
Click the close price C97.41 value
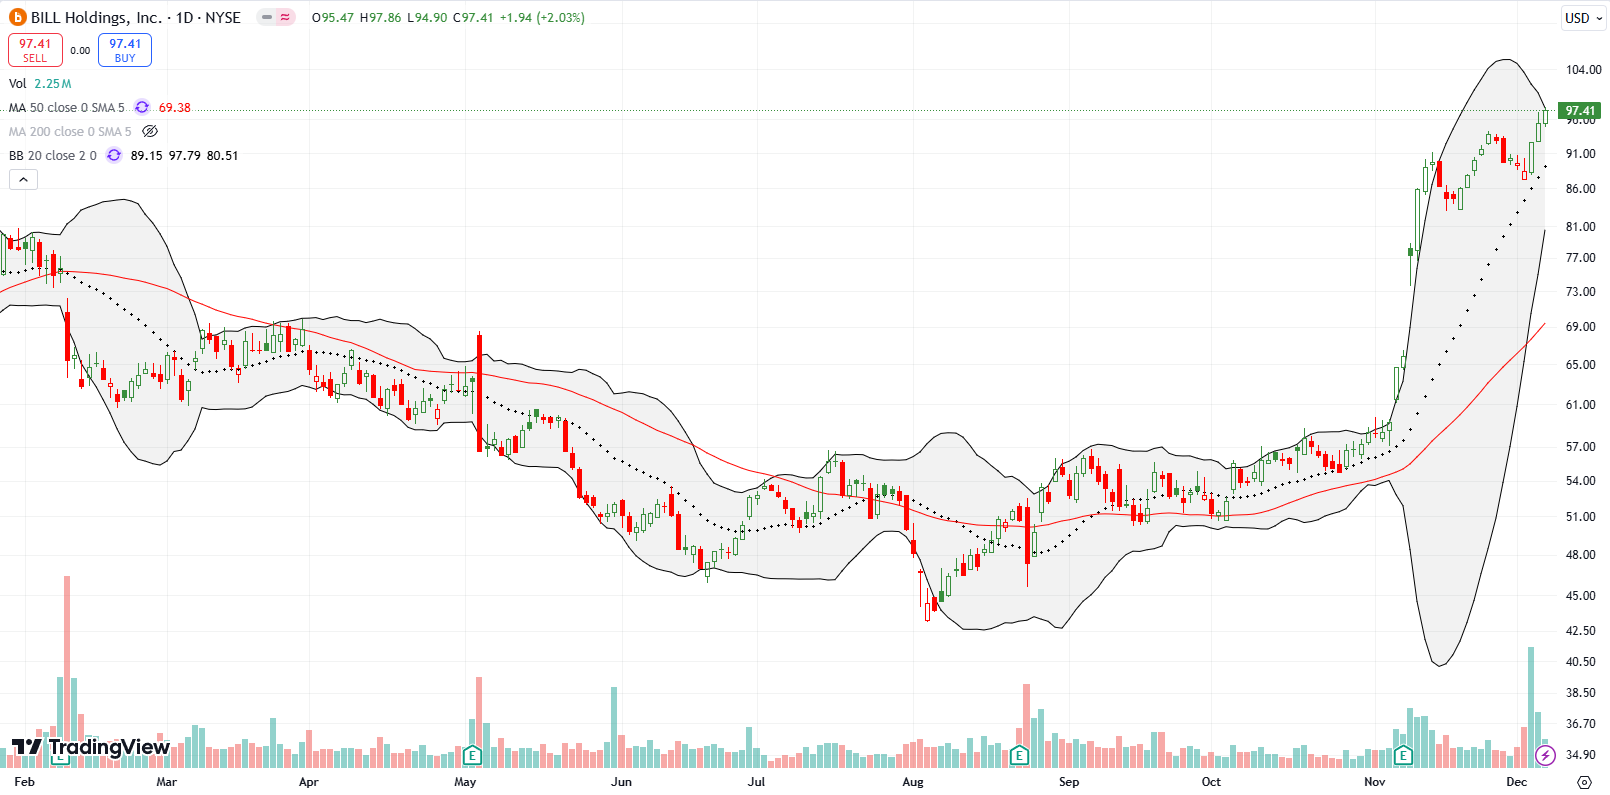pos(474,18)
